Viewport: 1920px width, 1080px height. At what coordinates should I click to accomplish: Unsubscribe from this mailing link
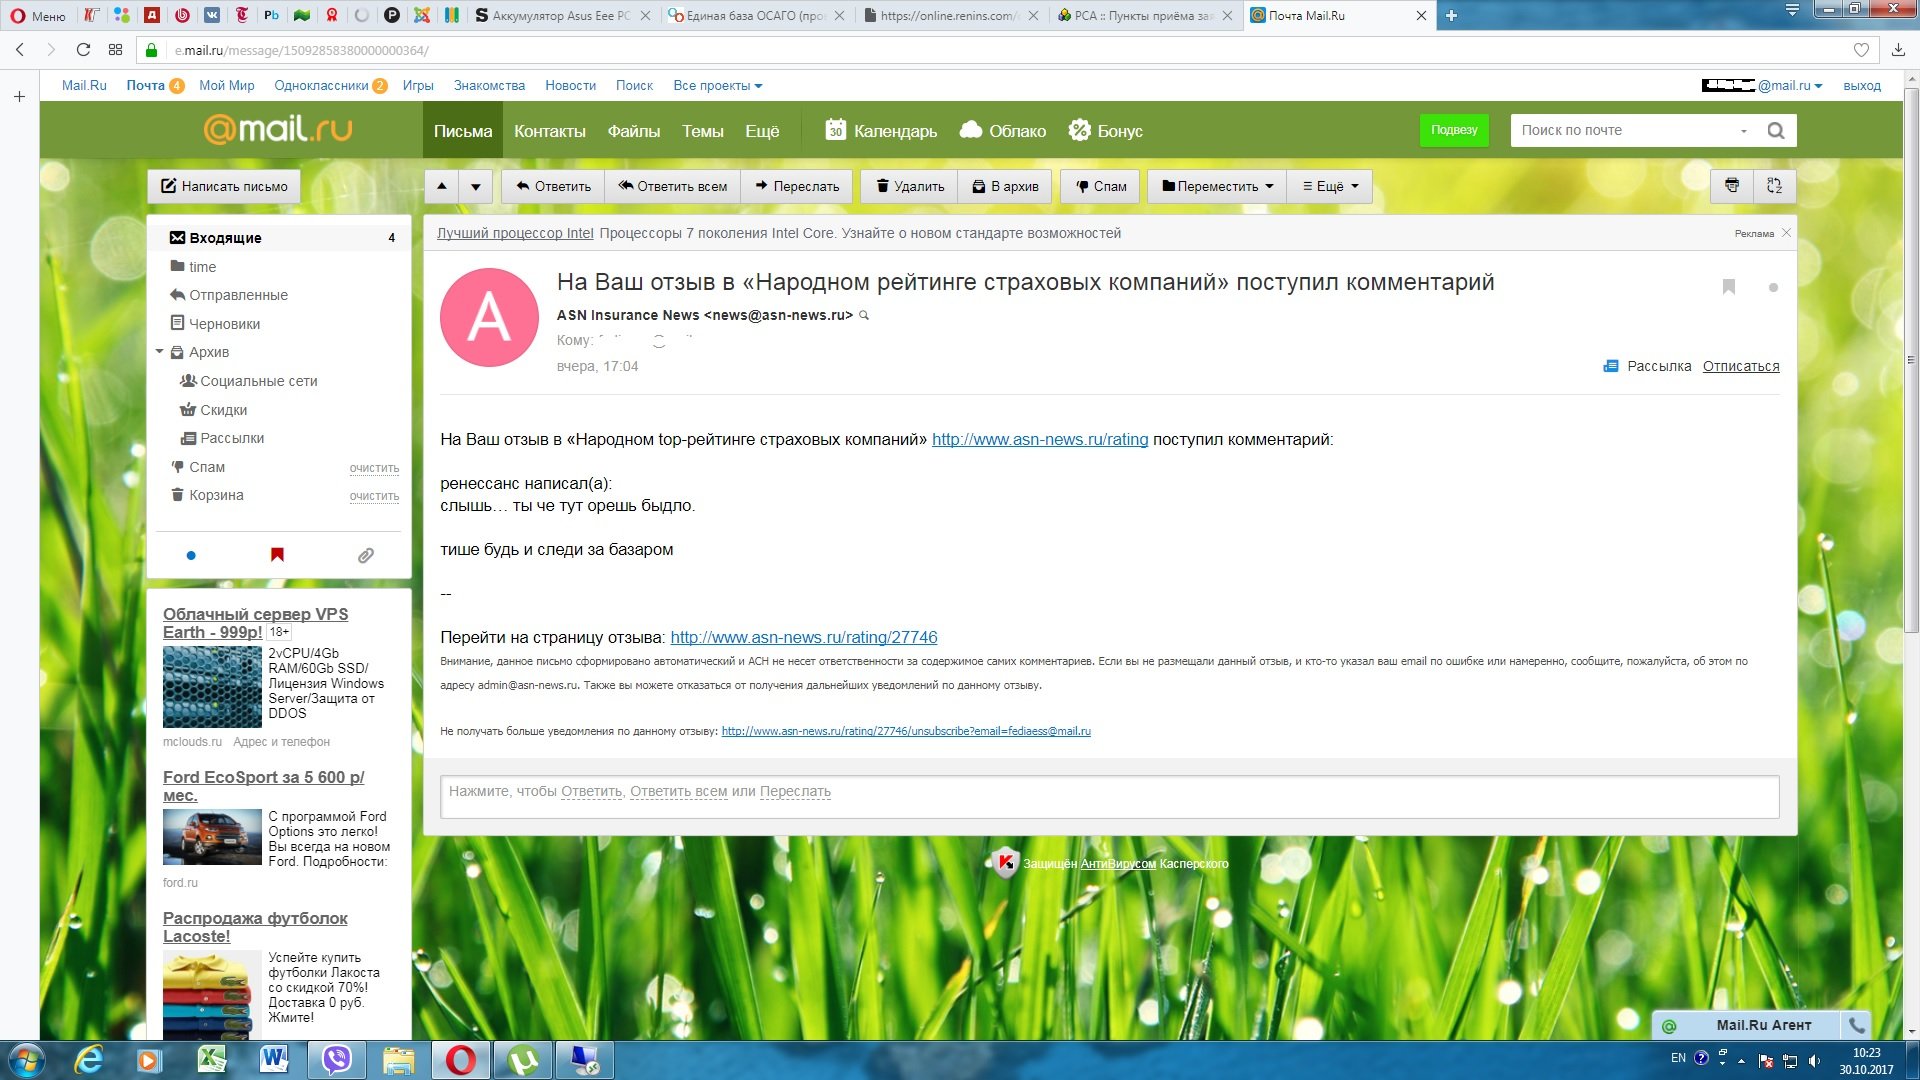1741,366
